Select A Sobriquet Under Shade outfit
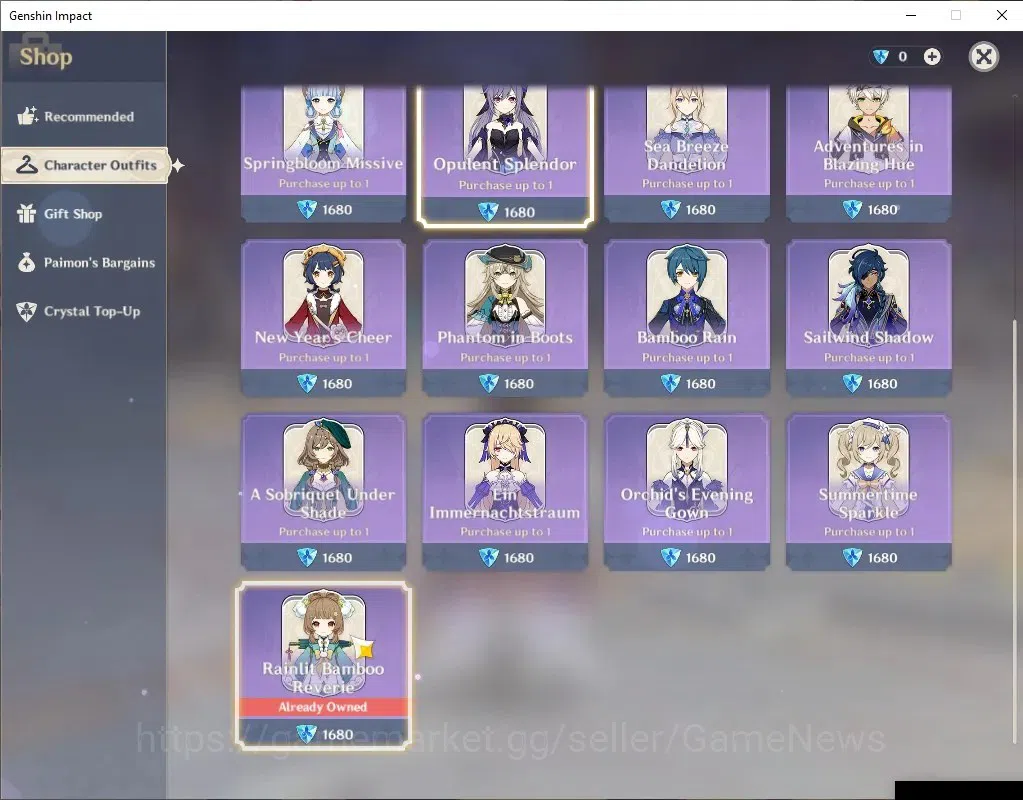This screenshot has height=800, width=1023. click(x=324, y=492)
